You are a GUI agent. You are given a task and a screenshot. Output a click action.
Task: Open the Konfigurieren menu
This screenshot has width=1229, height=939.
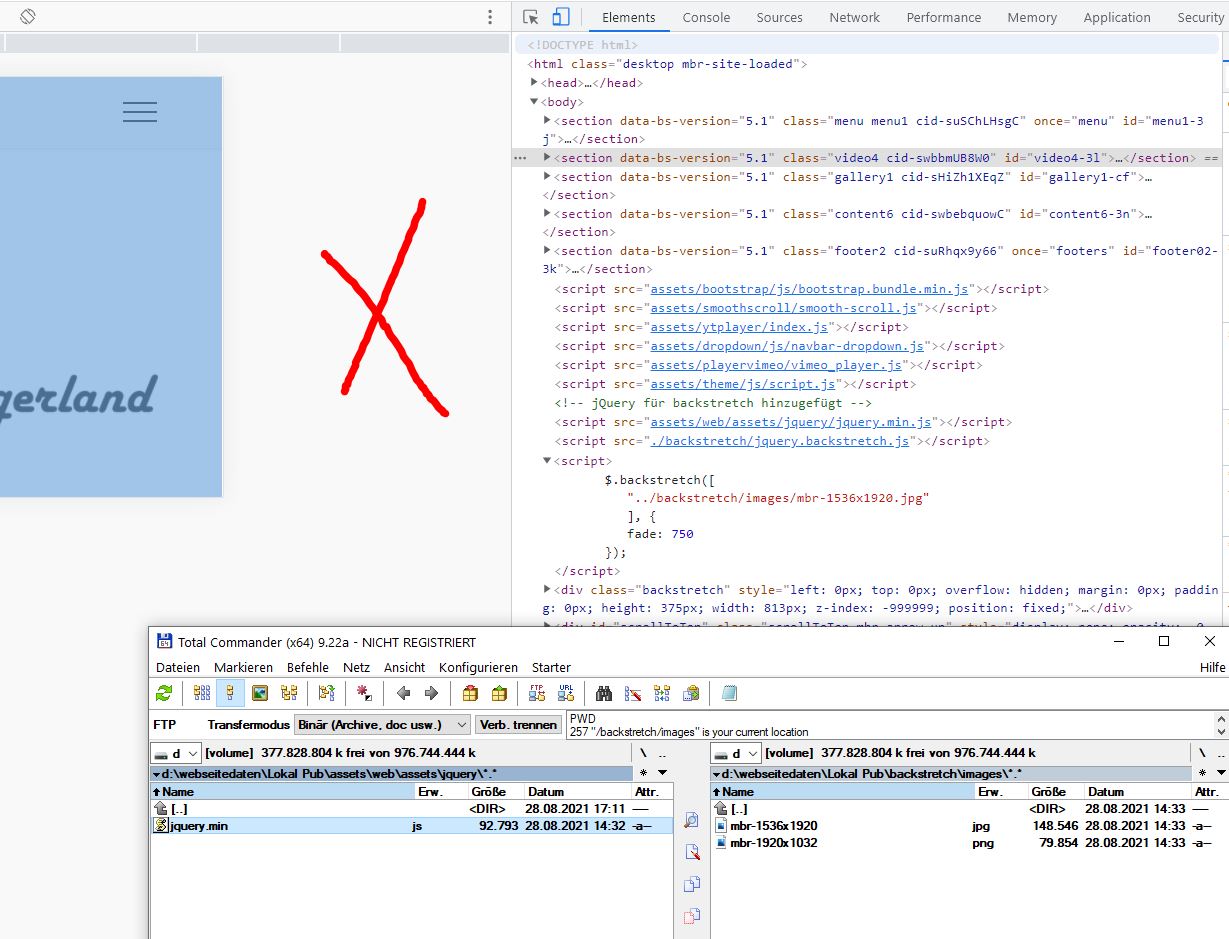pos(478,667)
